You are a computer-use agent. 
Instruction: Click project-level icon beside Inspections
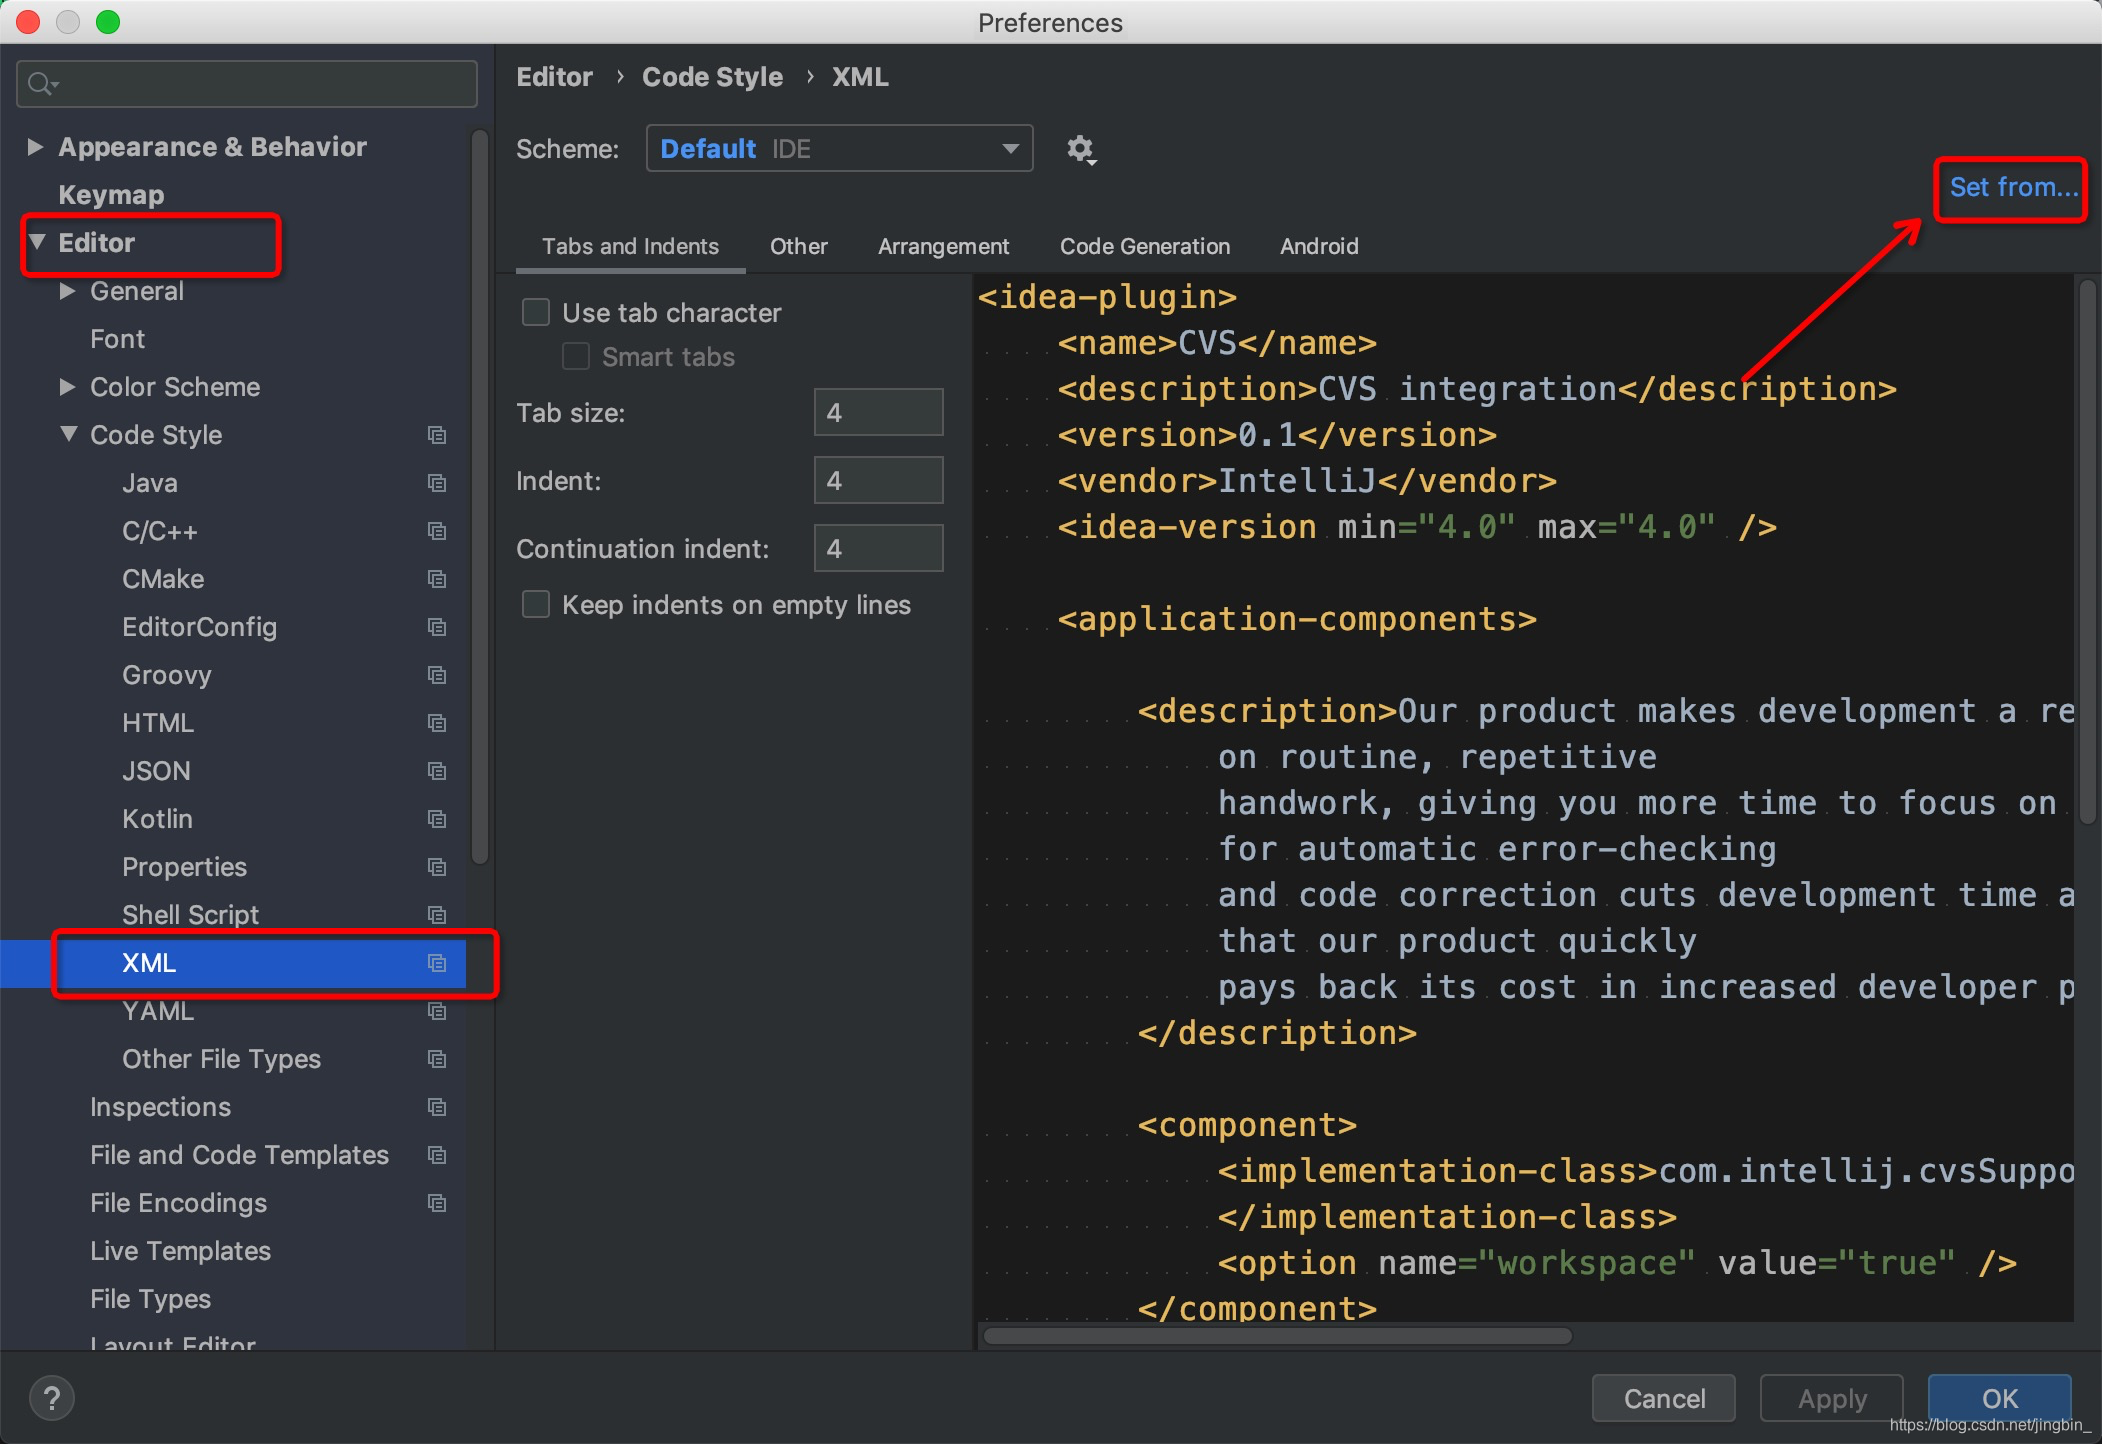click(437, 1107)
